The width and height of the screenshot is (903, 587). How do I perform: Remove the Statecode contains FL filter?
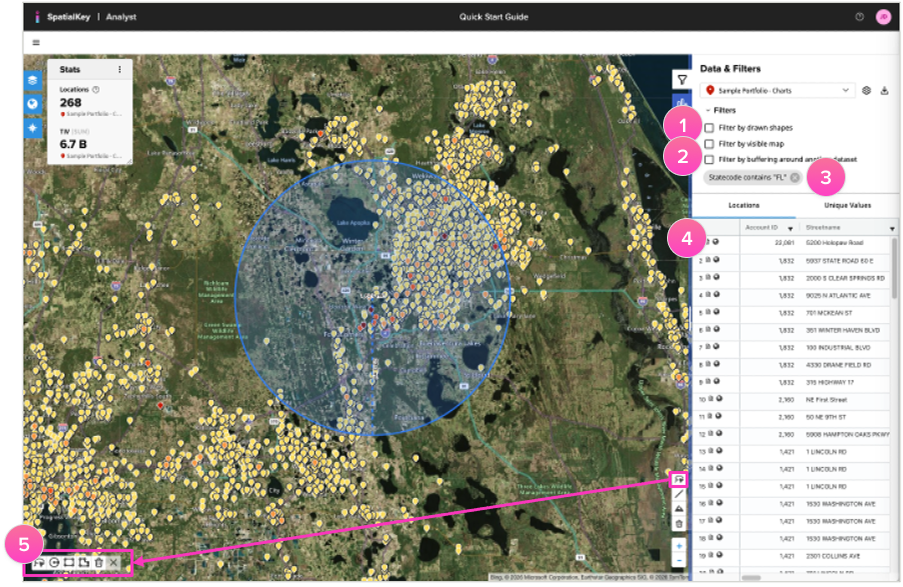[x=794, y=178]
